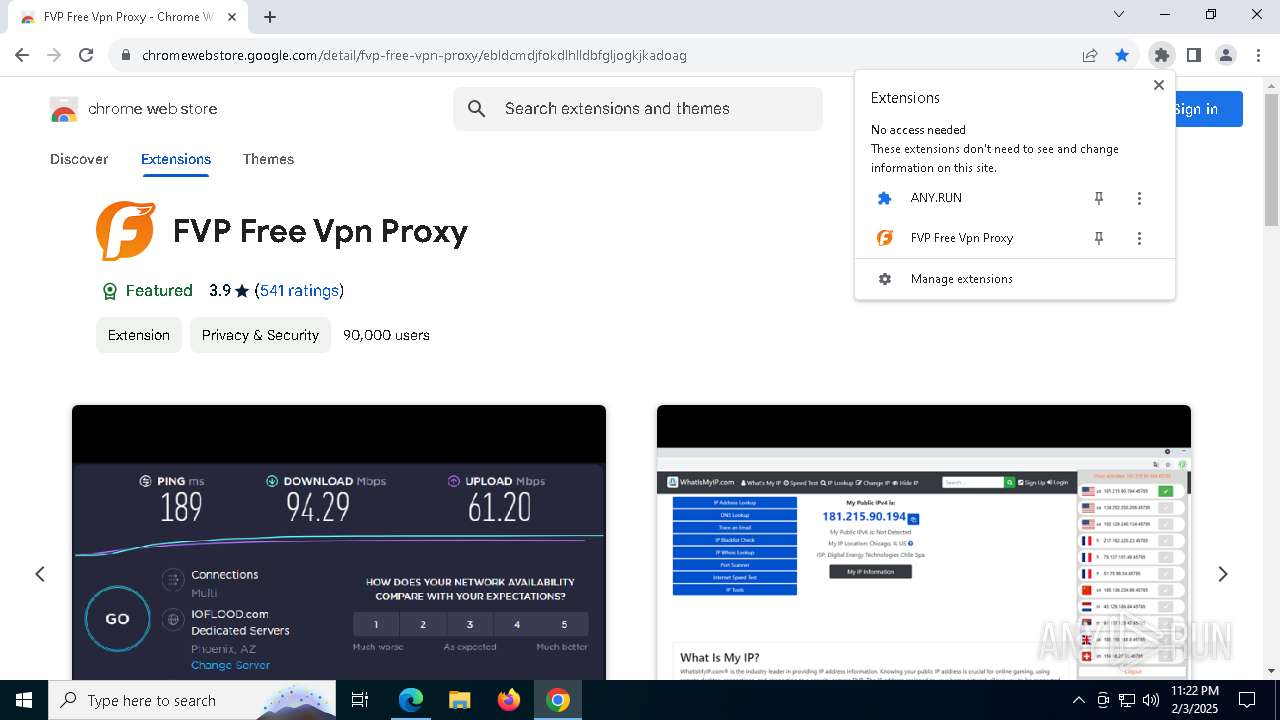Open more options for FVP Free Vpn Proxy

pos(1139,238)
